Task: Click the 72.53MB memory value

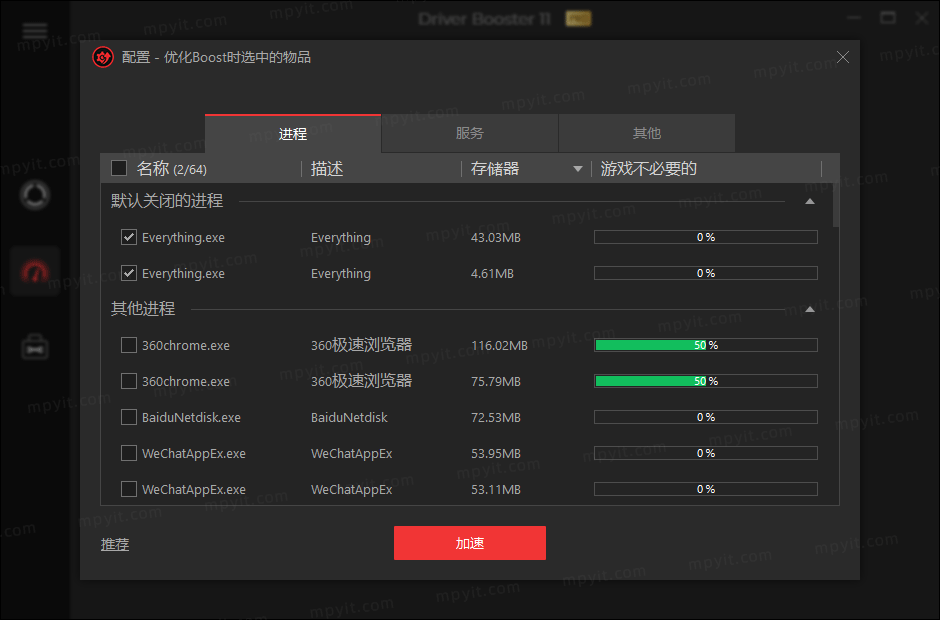Action: tap(496, 417)
